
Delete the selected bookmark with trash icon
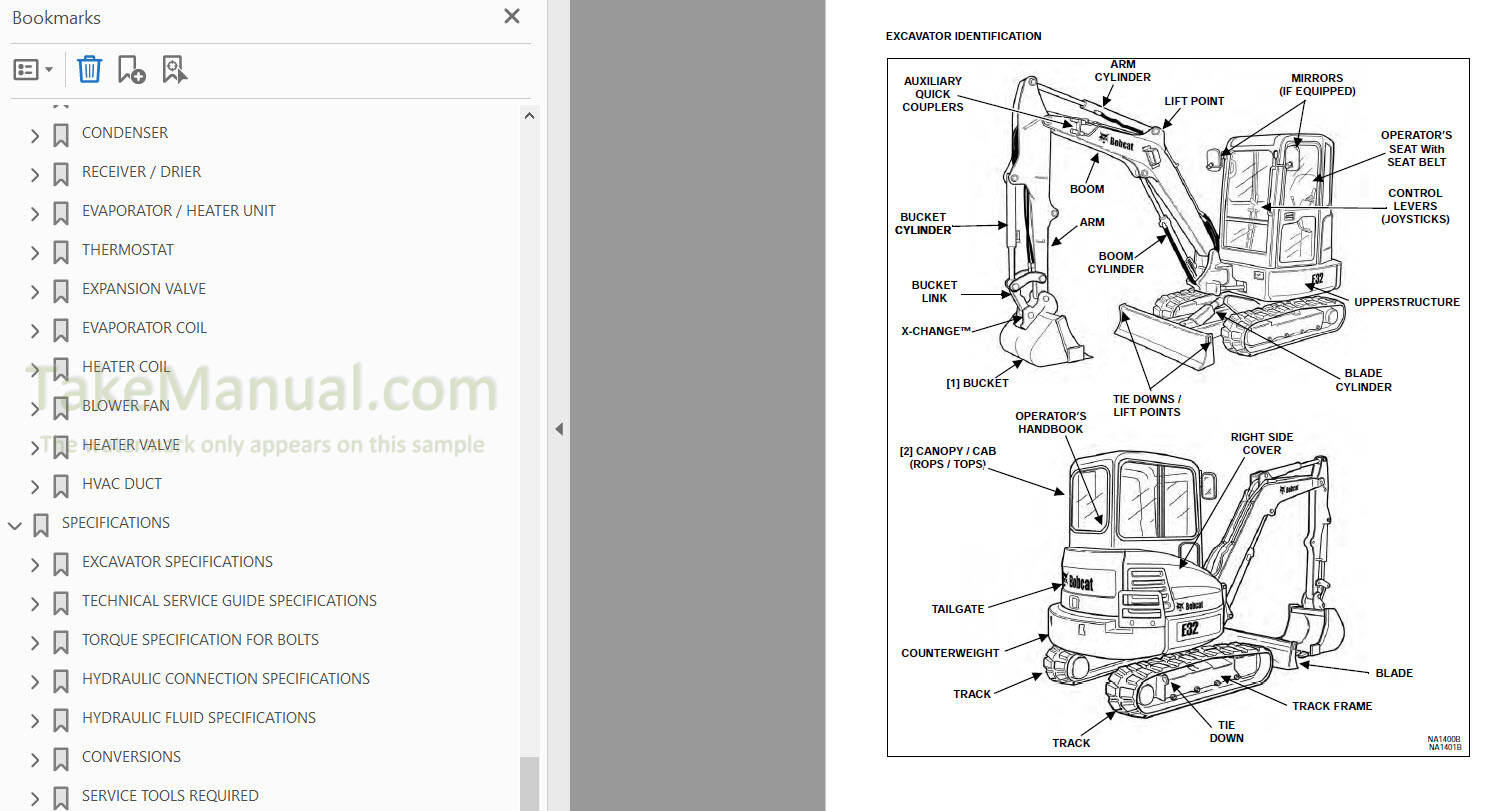click(x=89, y=69)
